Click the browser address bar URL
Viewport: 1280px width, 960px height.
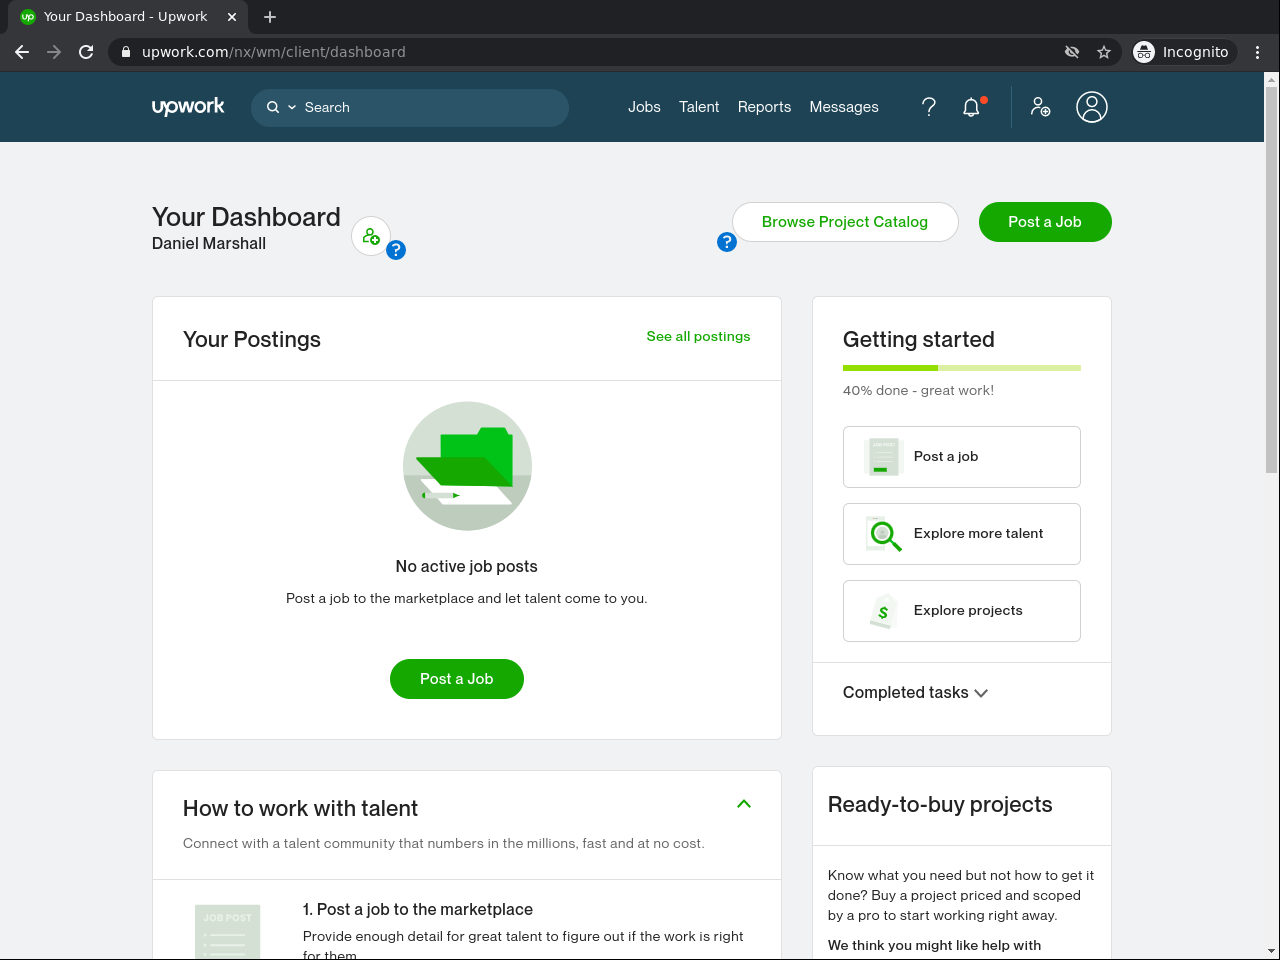tap(274, 52)
